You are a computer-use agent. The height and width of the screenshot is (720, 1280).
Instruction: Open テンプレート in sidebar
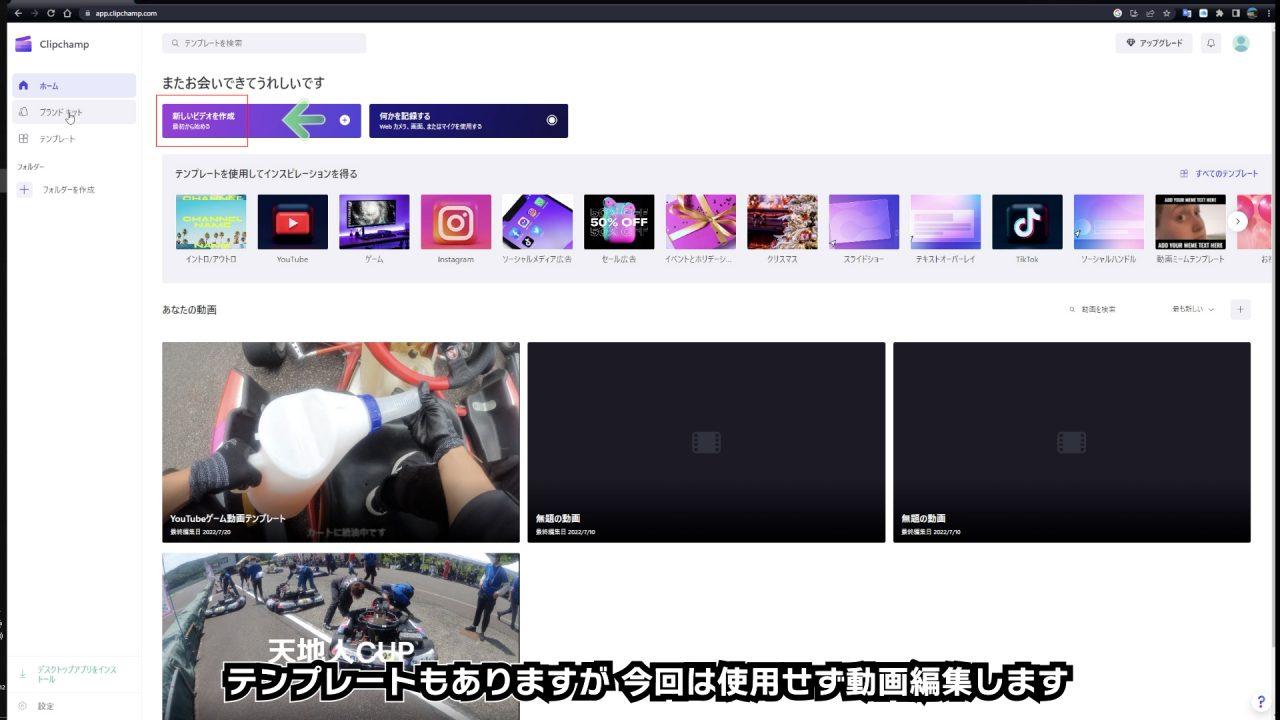[75, 139]
